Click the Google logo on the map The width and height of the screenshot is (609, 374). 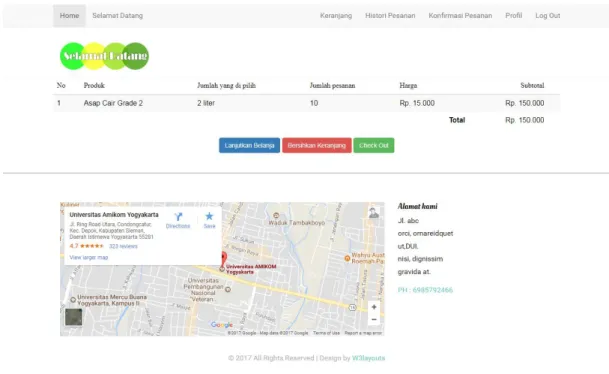coord(222,325)
